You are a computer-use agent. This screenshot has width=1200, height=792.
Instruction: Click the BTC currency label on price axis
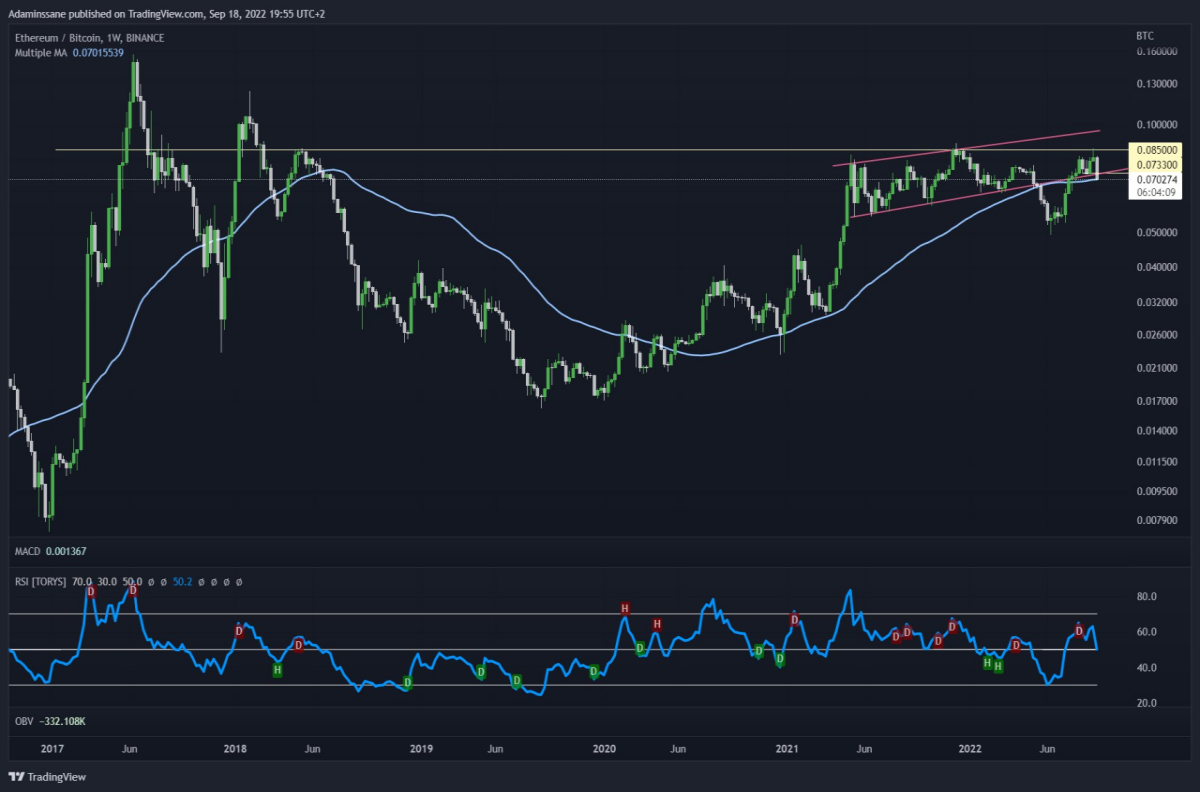point(1145,35)
